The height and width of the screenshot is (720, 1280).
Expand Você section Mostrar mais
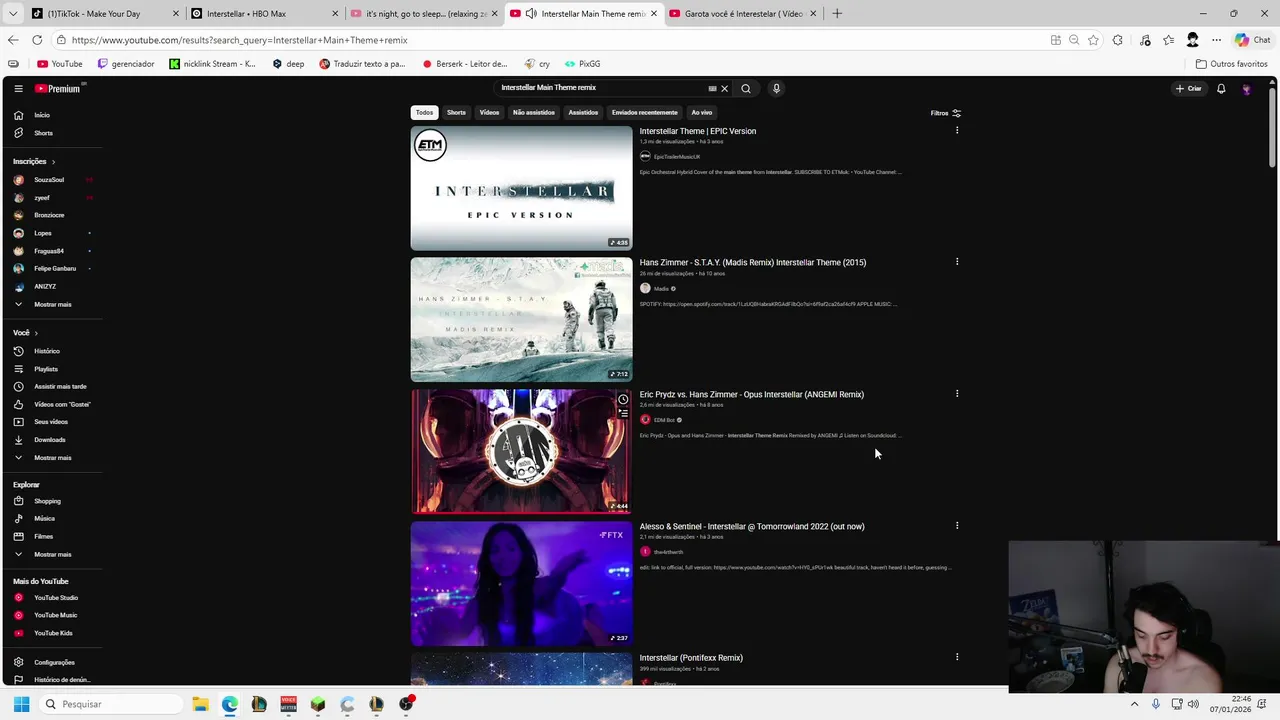pyautogui.click(x=51, y=457)
